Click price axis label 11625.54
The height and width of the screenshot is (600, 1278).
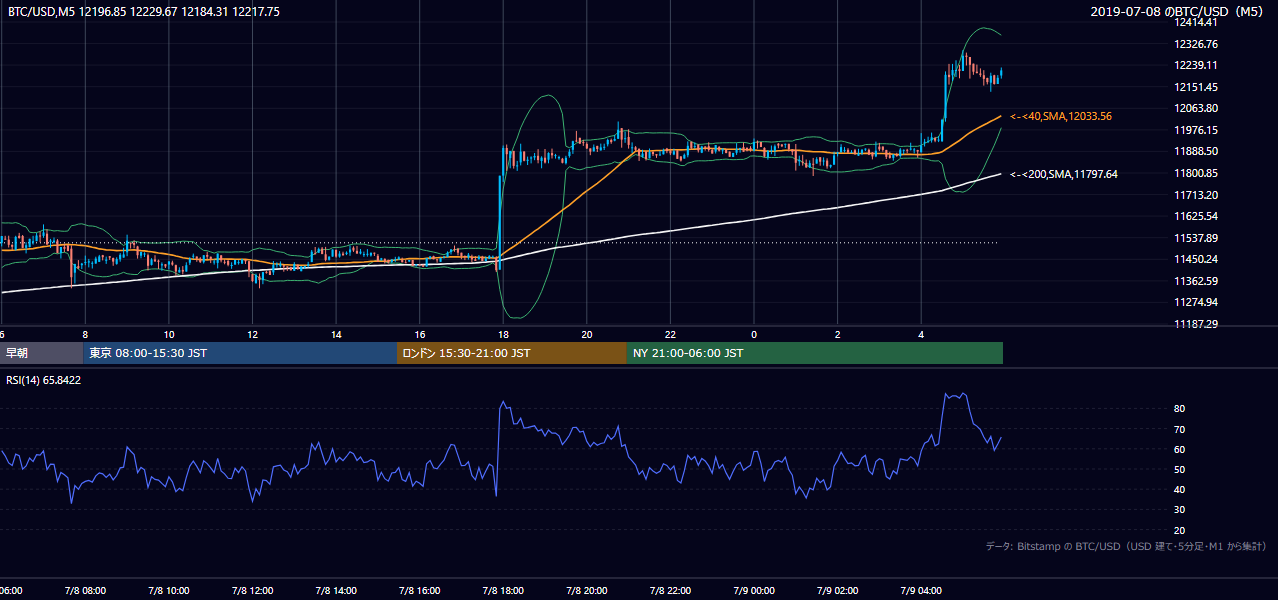point(1195,216)
